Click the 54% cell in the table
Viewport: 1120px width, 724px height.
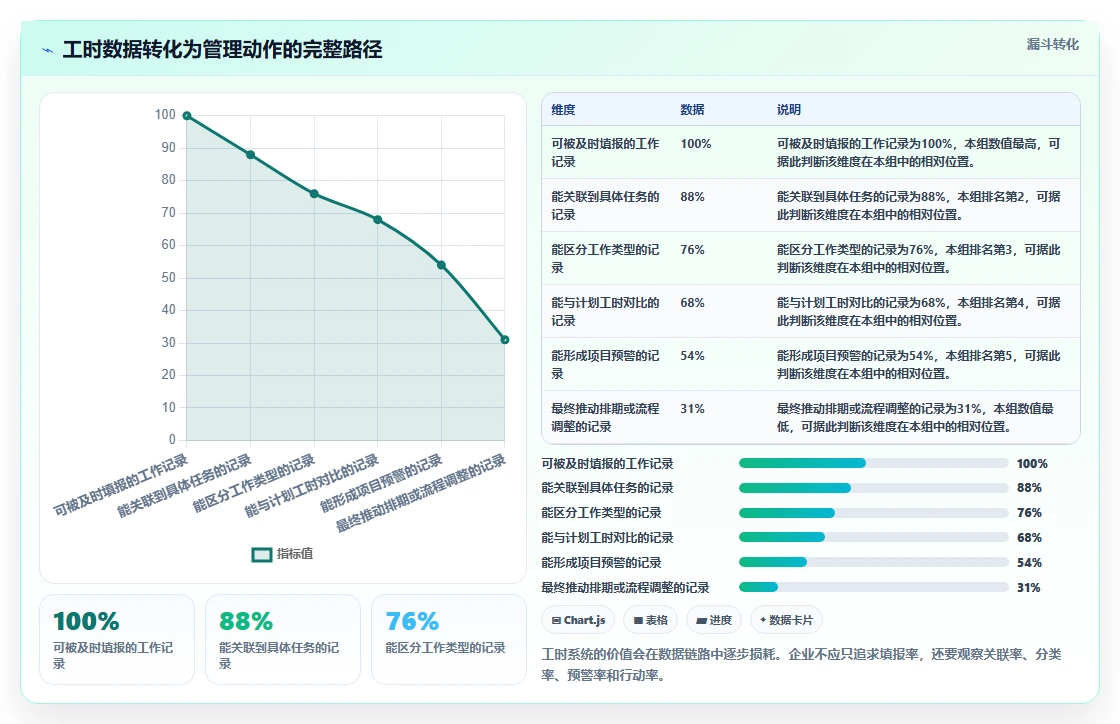coord(692,356)
